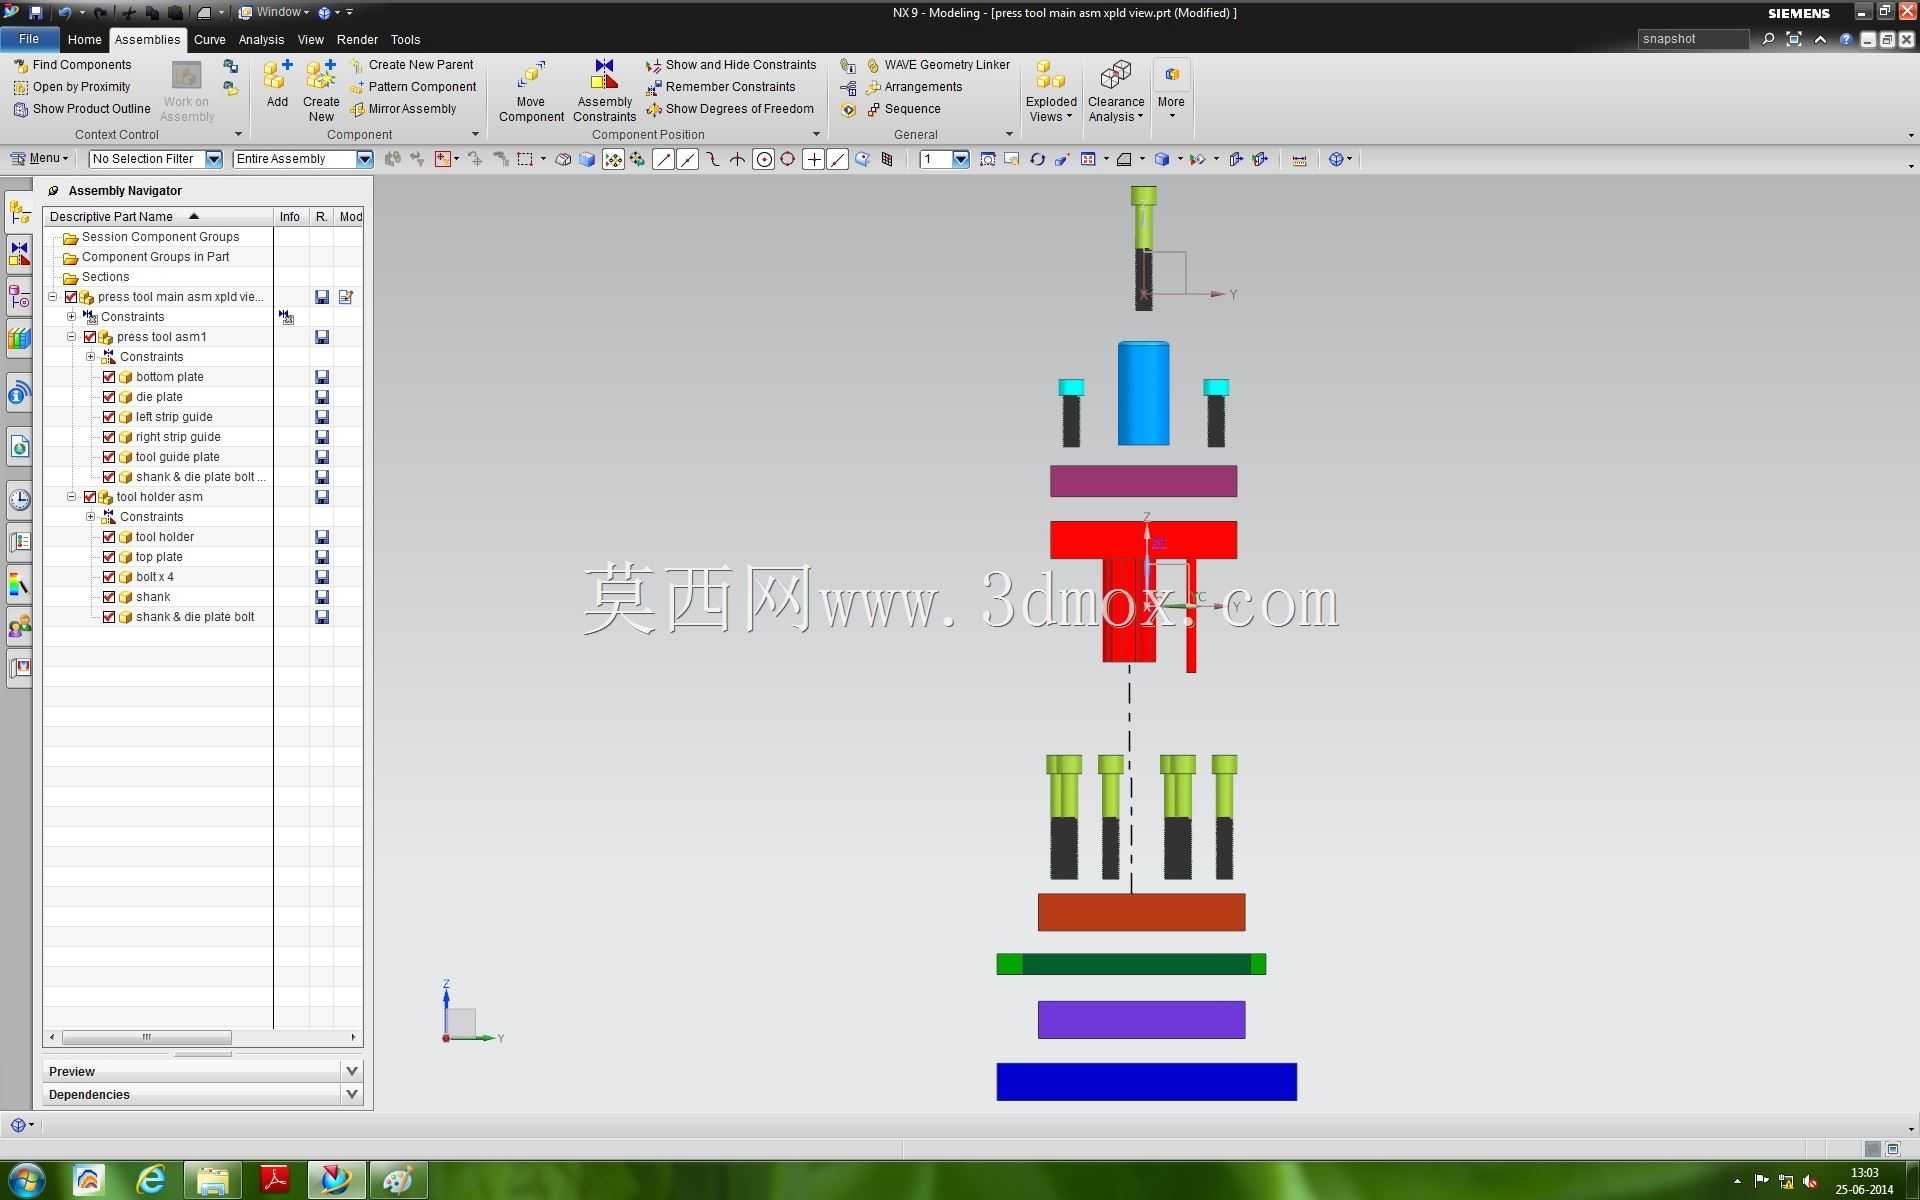The width and height of the screenshot is (1920, 1200).
Task: Open File Explorer from the taskbar
Action: tap(212, 1180)
